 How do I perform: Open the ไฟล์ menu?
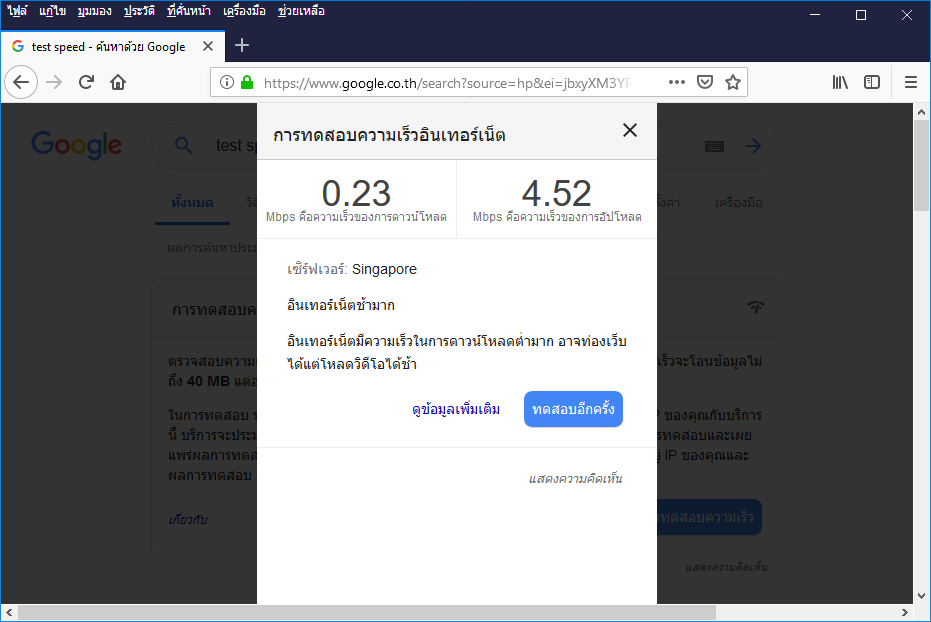point(17,11)
